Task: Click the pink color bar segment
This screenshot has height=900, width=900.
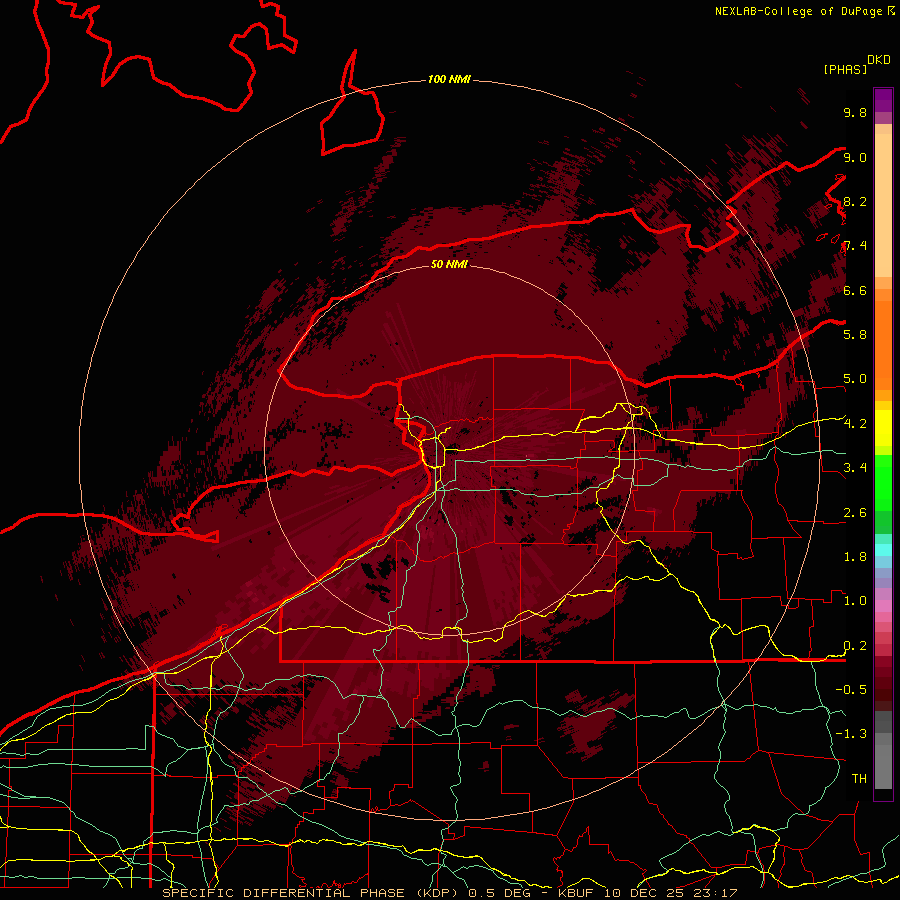Action: (883, 606)
